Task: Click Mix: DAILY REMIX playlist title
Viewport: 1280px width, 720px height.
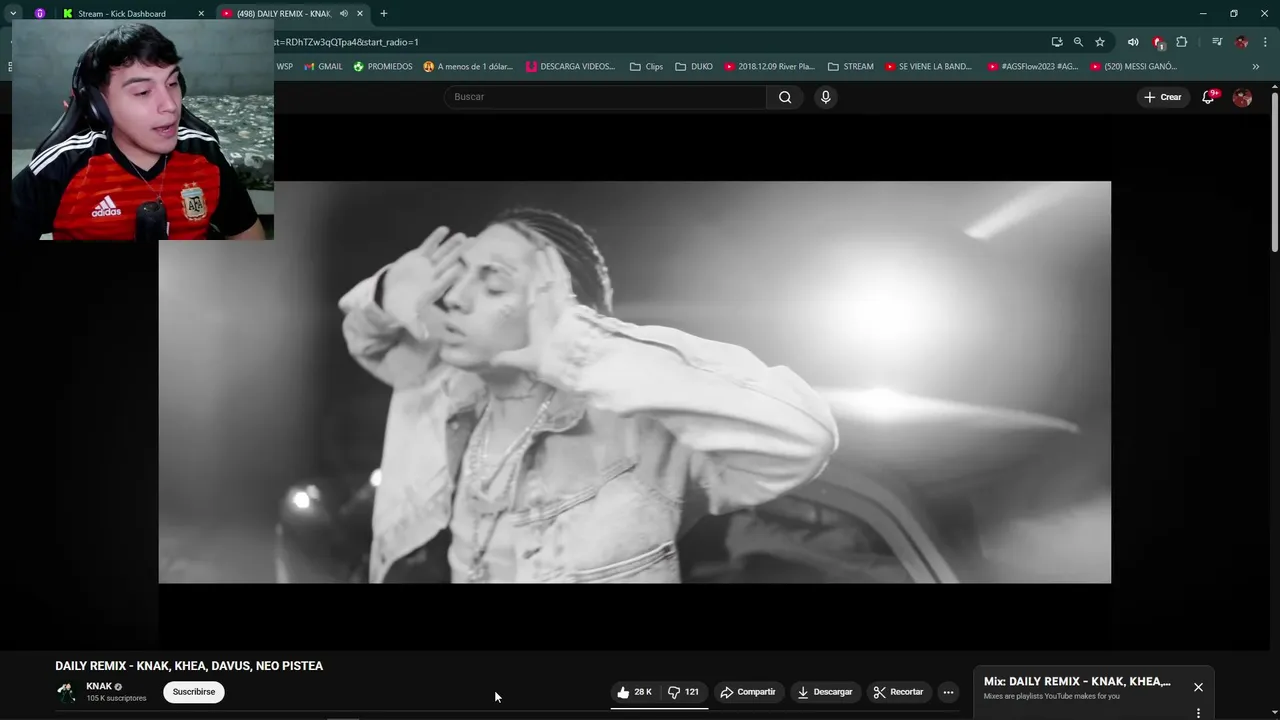Action: 1077,682
